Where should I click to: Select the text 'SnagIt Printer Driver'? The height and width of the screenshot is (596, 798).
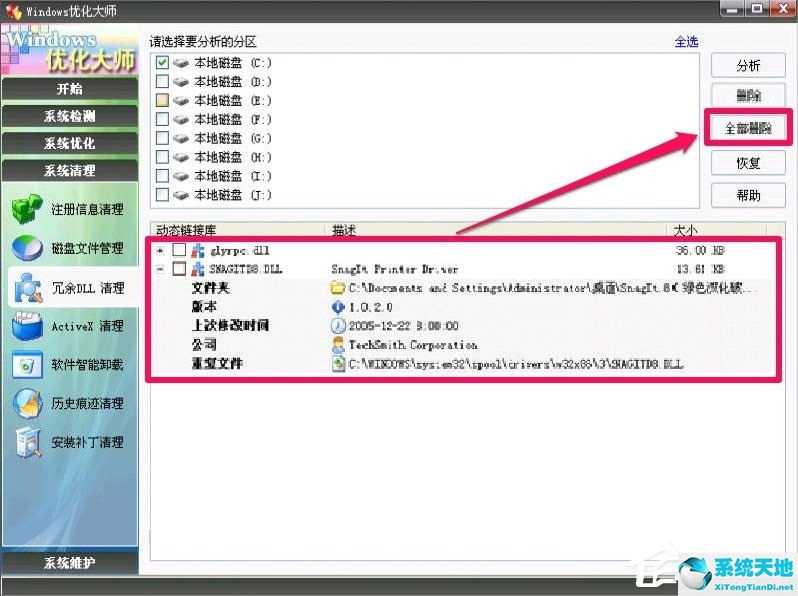[394, 269]
